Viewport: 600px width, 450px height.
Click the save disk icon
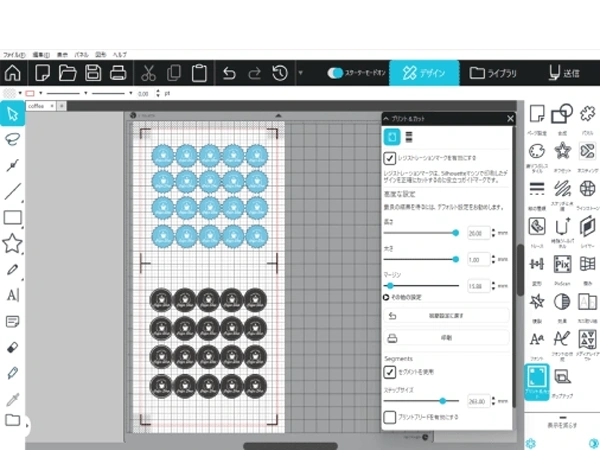[93, 73]
